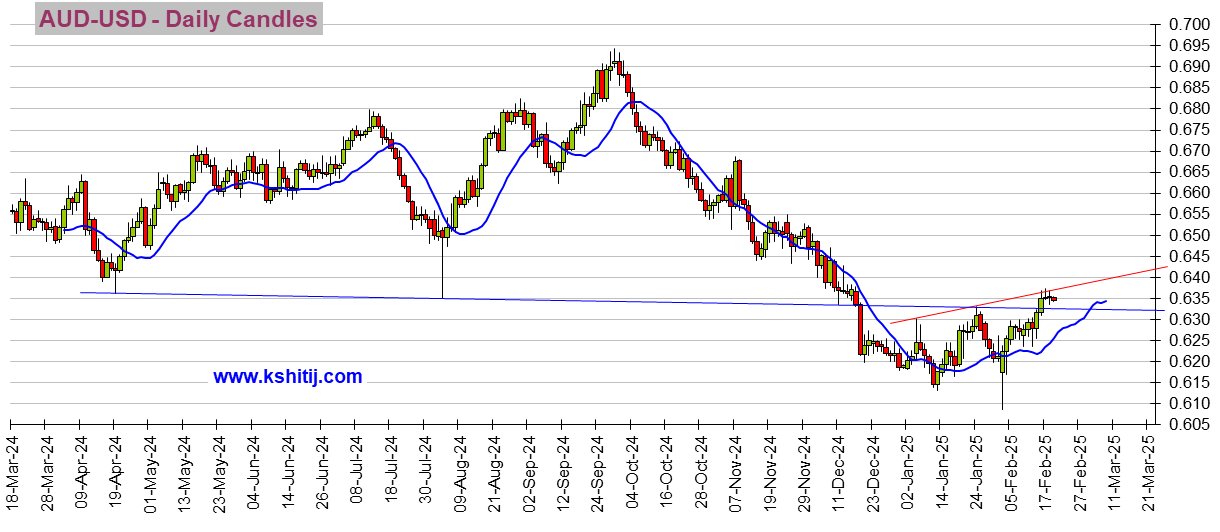Click the lowest wick tip near 0.609
Viewport: 1220px width, 532px height.
point(1002,406)
